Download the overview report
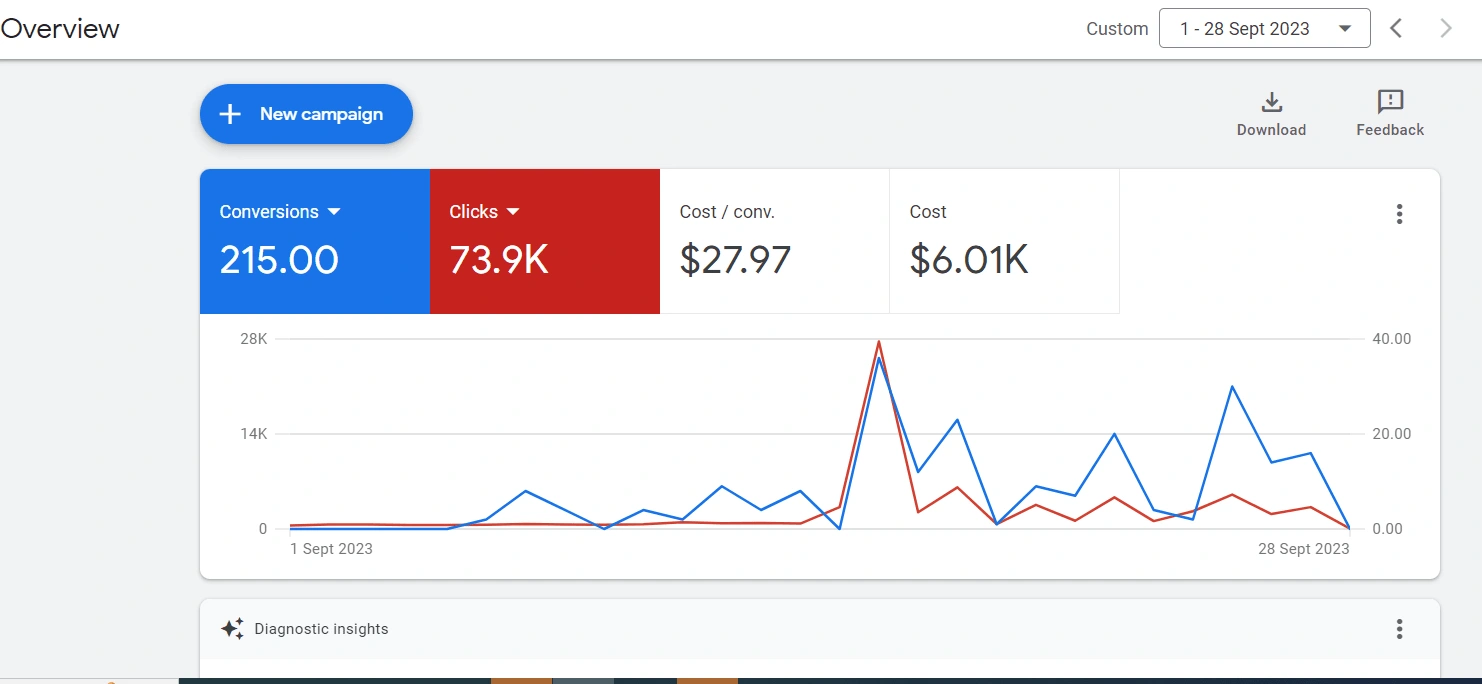 (x=1271, y=114)
